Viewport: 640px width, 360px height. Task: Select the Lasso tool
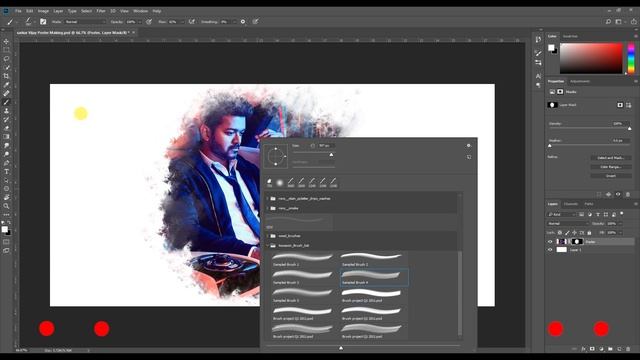pos(6,58)
